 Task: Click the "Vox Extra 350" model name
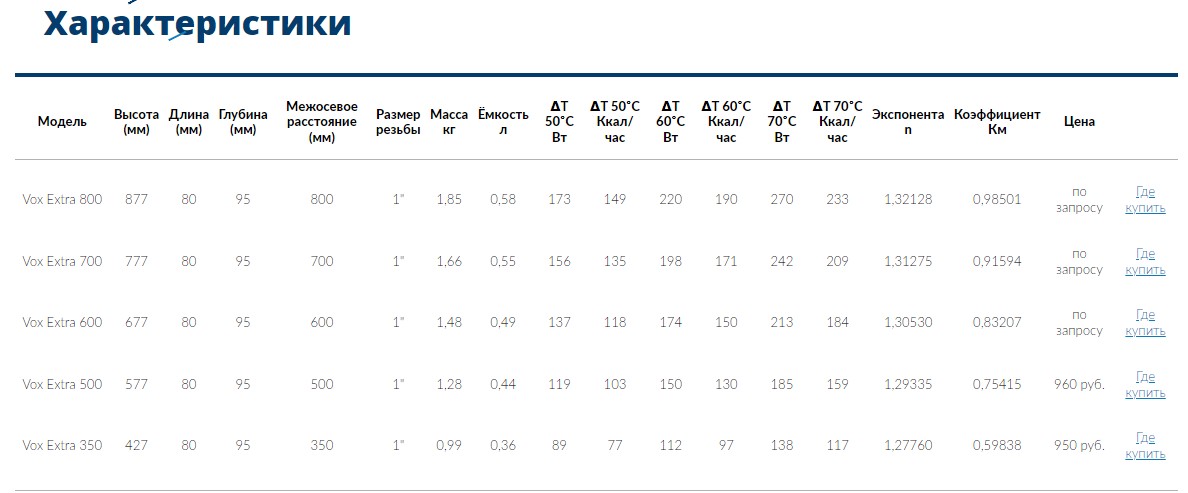pyautogui.click(x=62, y=445)
